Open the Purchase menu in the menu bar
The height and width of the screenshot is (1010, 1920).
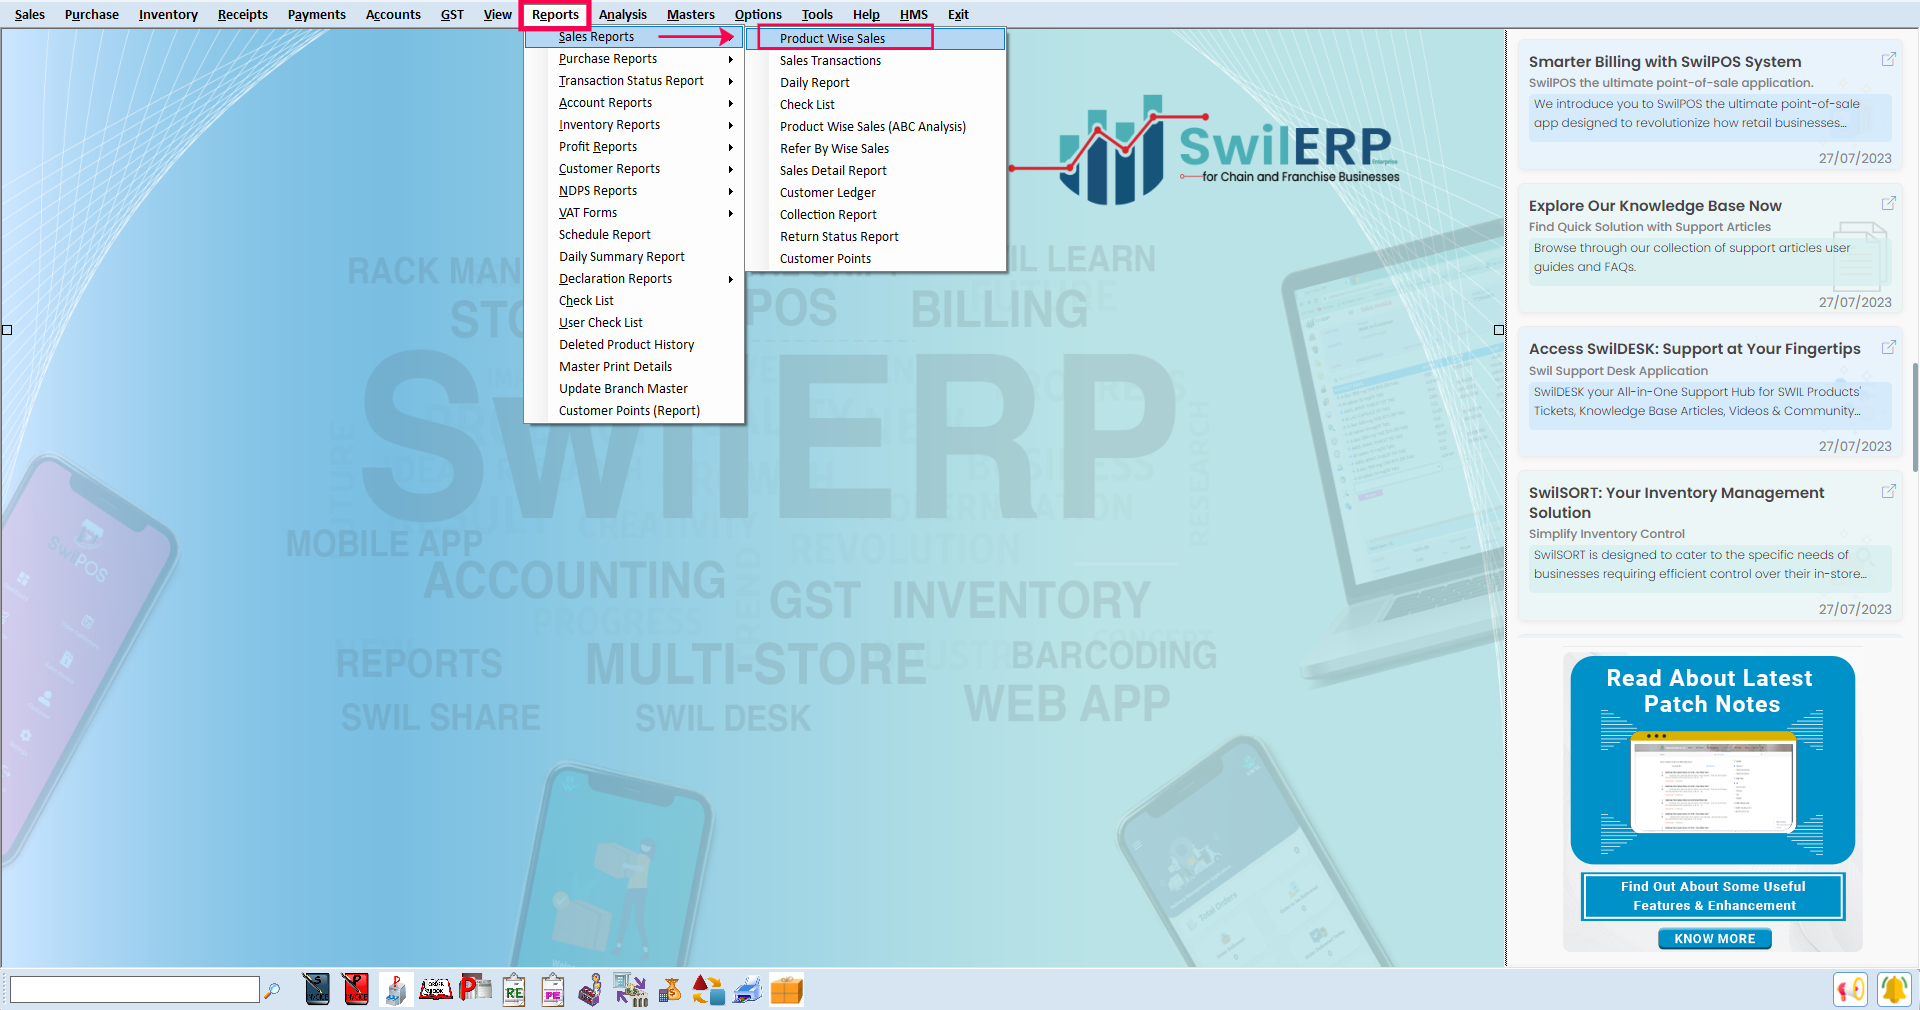(x=92, y=14)
